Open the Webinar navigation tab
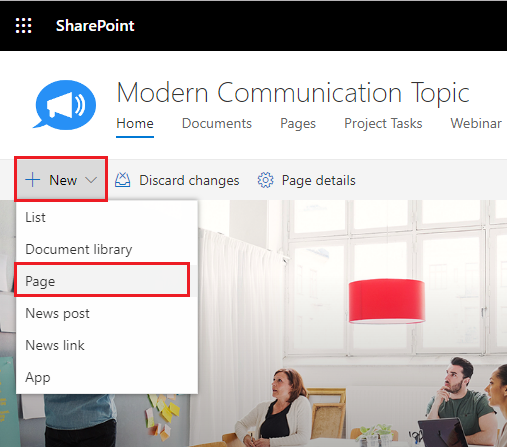This screenshot has width=507, height=447. (476, 124)
